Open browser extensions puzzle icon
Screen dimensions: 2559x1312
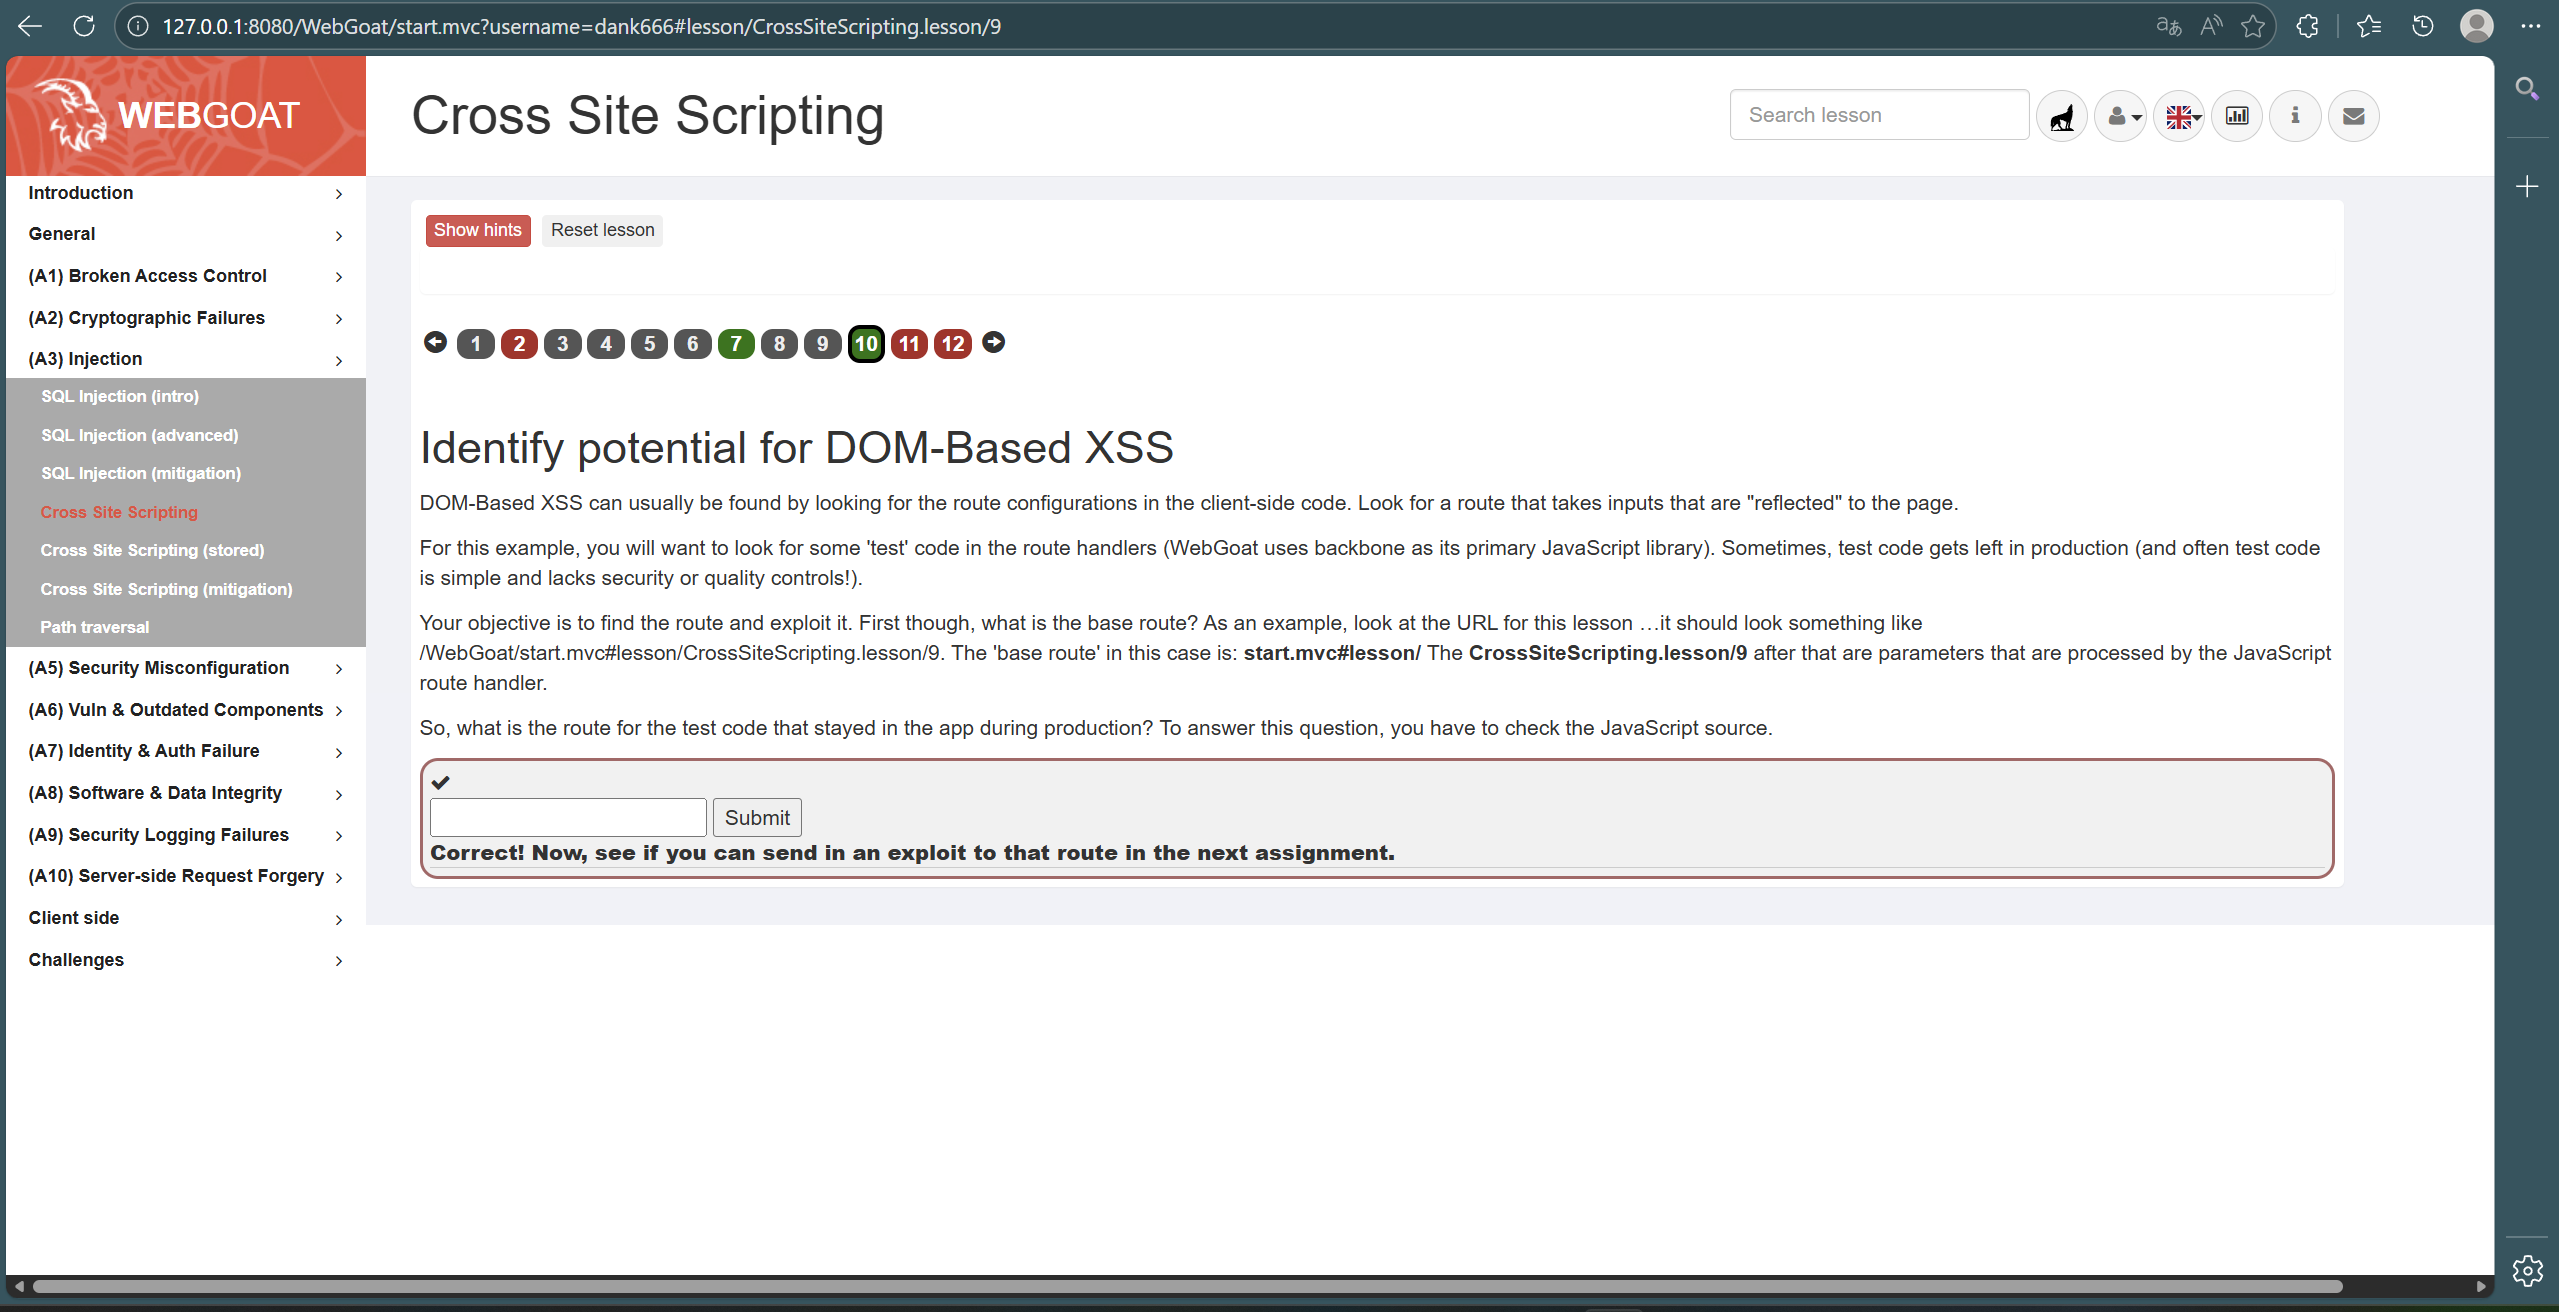2308,26
